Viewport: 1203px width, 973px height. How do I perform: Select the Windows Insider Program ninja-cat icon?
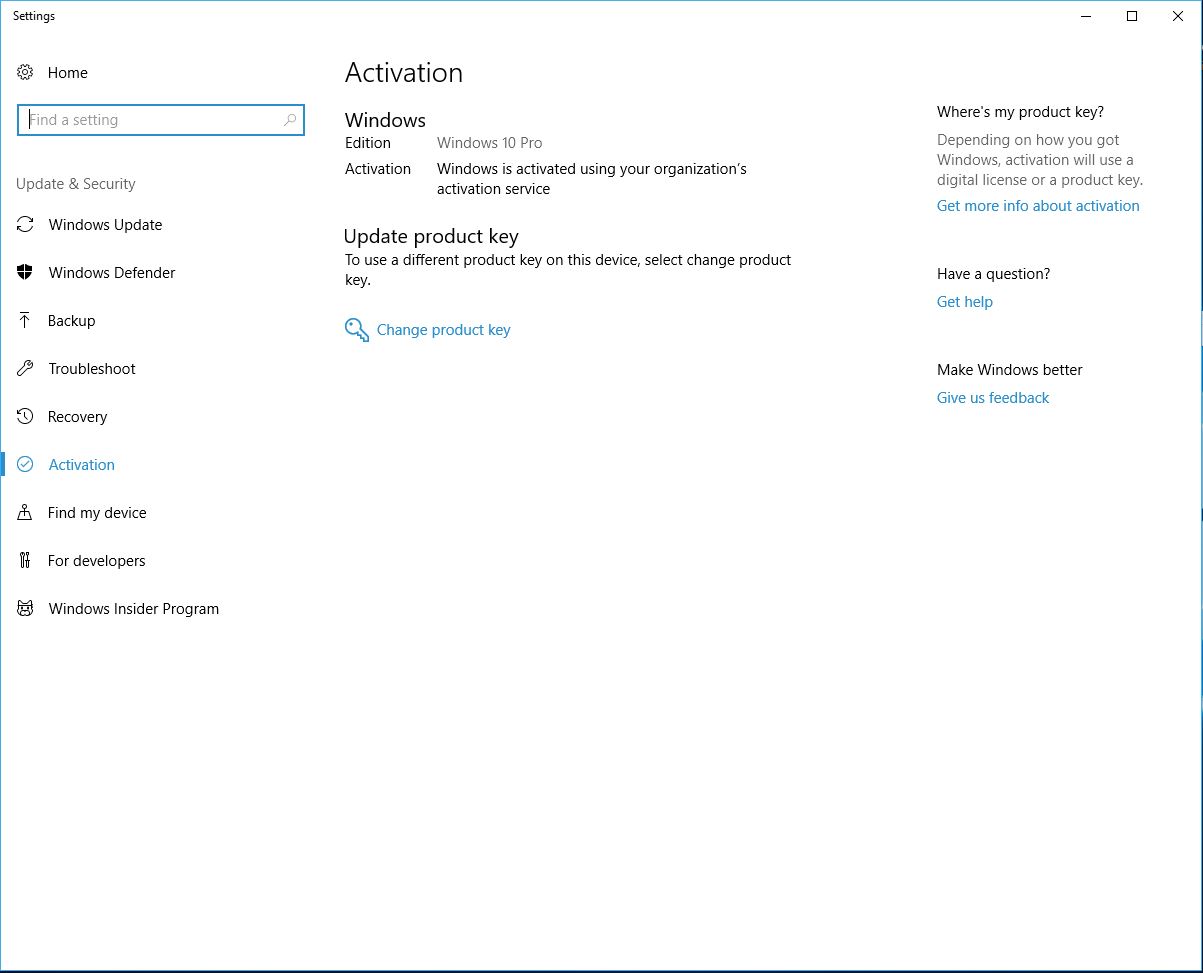(25, 608)
